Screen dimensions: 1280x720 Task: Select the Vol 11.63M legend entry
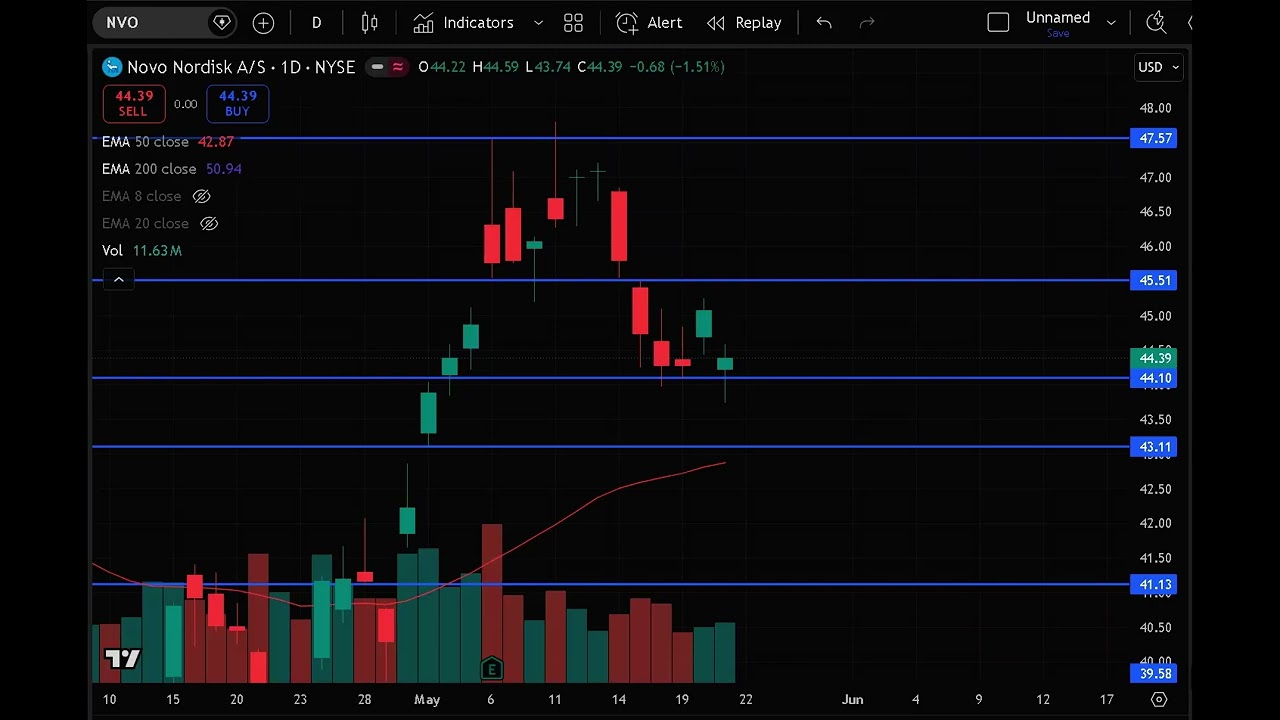click(141, 250)
